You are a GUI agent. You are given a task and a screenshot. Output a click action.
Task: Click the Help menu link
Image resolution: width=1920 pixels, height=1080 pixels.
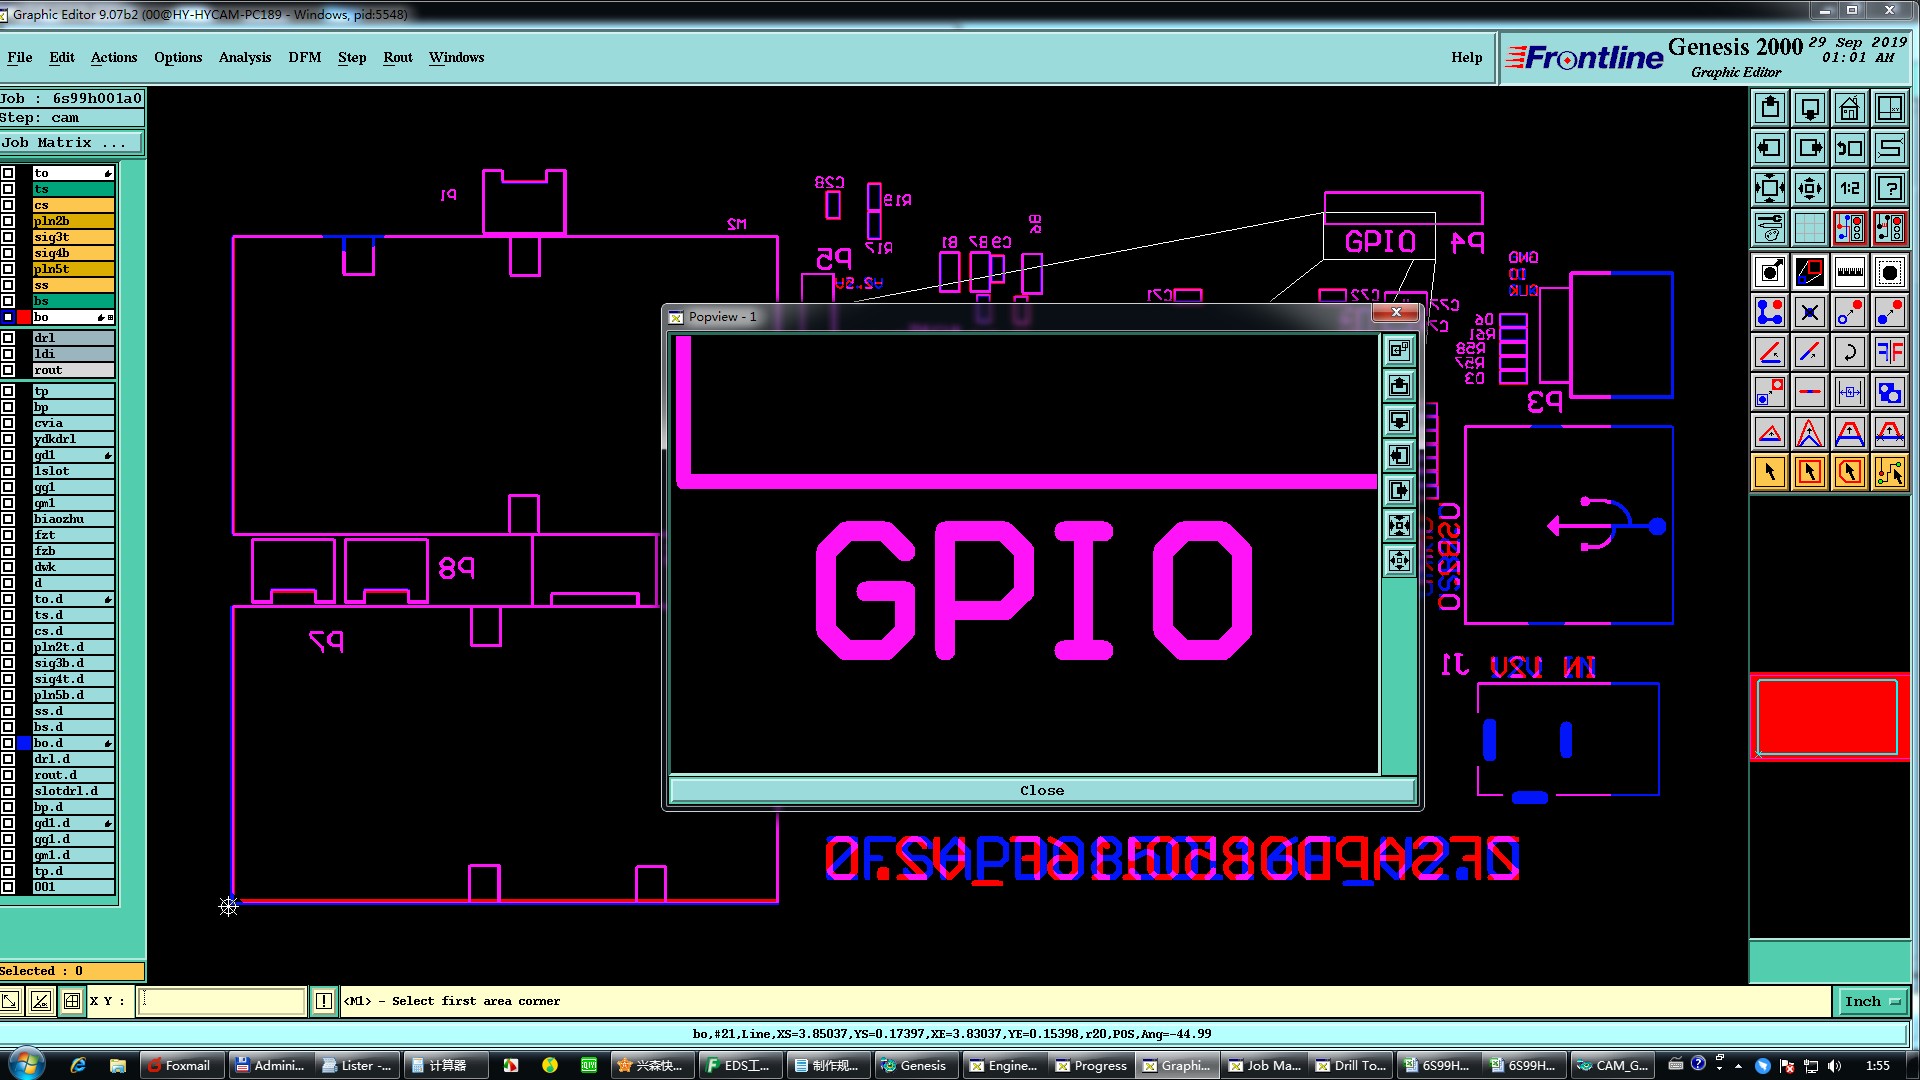point(1466,57)
